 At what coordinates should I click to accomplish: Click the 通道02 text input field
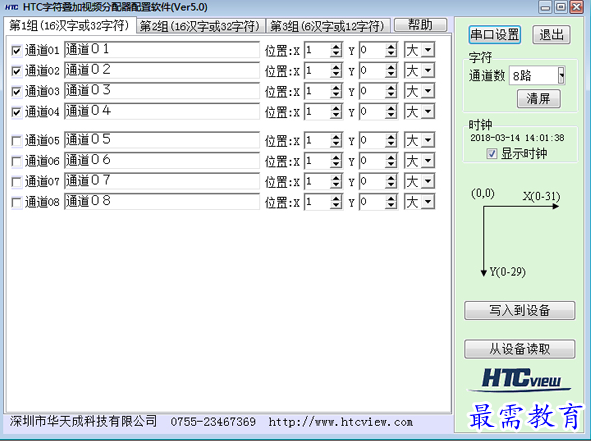(162, 70)
